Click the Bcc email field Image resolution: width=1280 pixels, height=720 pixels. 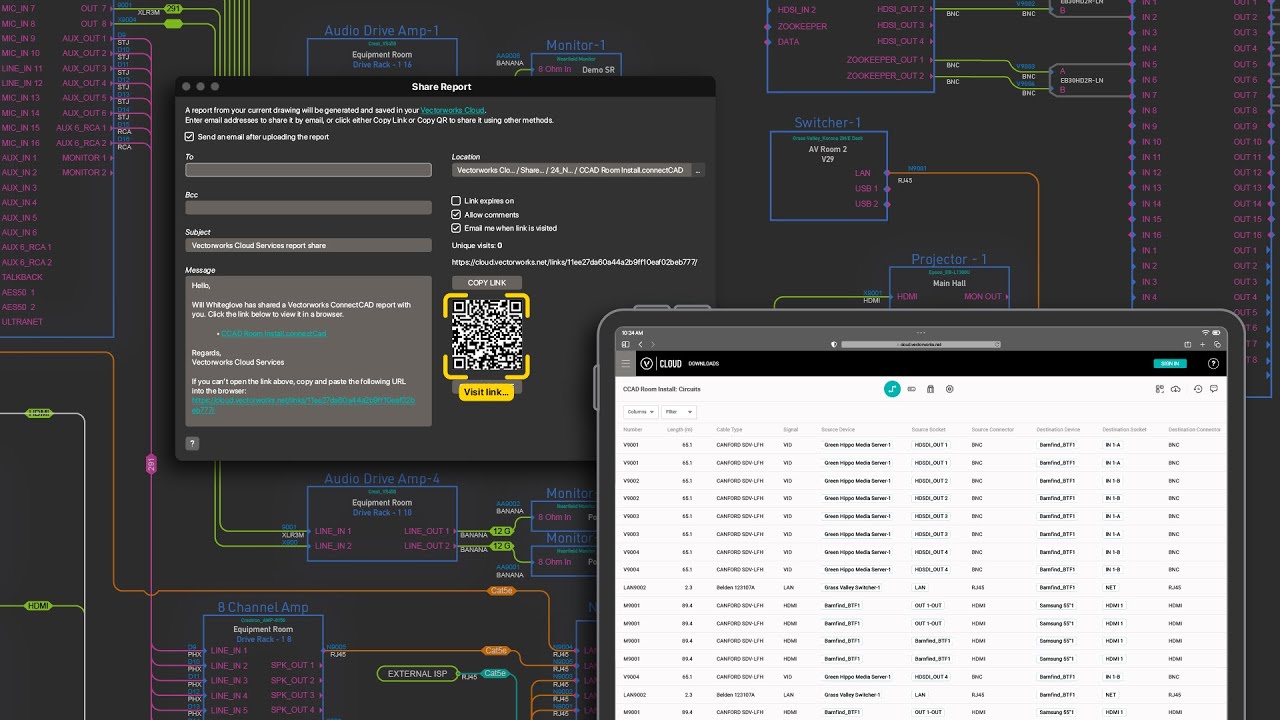click(x=308, y=208)
